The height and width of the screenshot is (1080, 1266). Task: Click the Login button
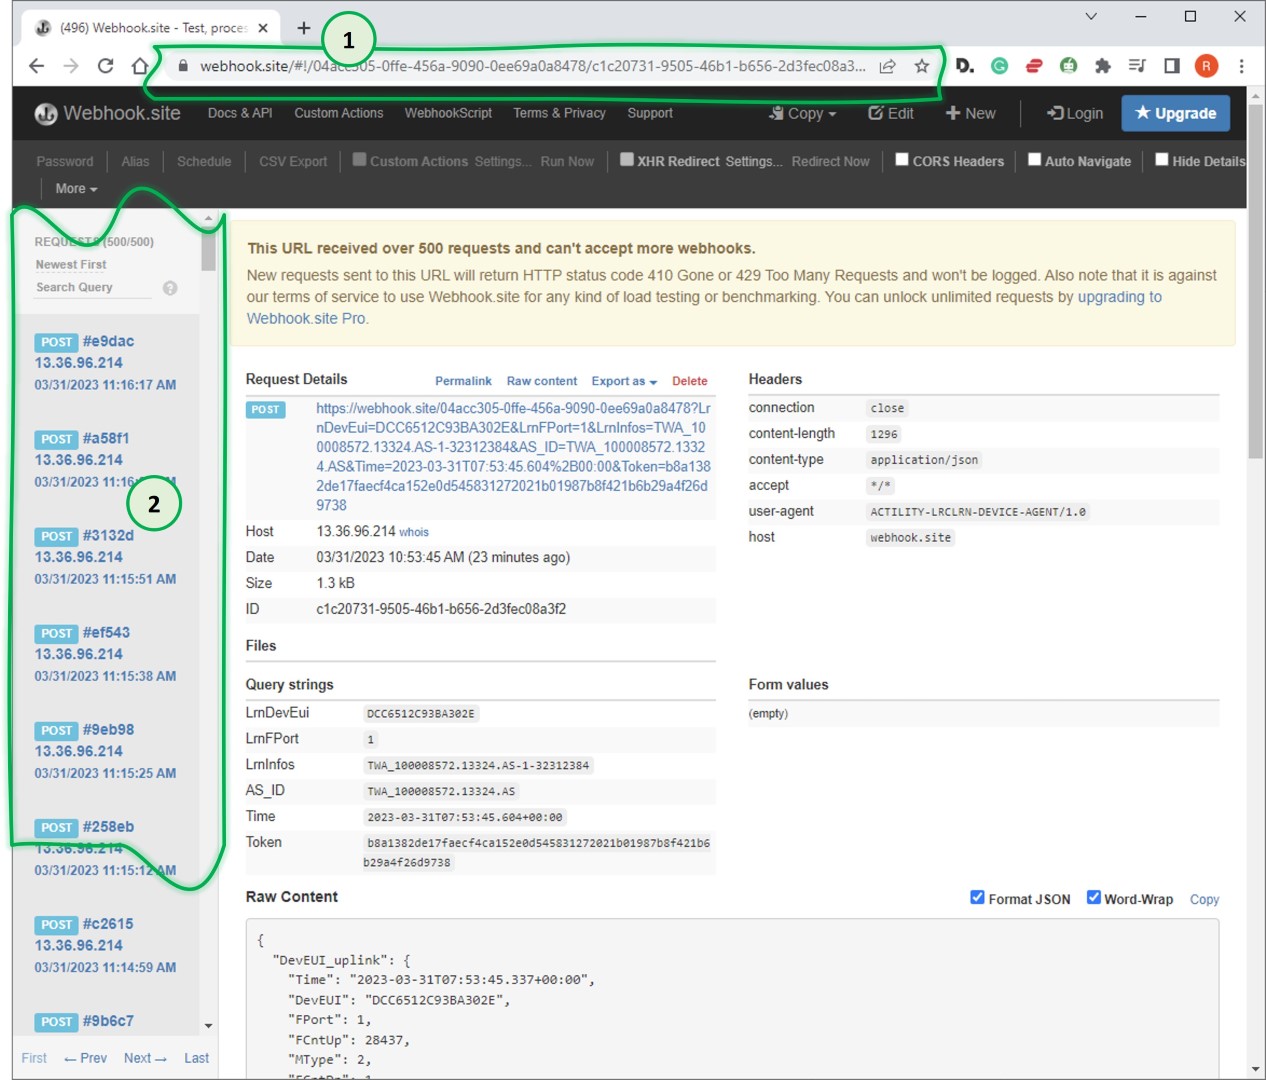[x=1075, y=113]
